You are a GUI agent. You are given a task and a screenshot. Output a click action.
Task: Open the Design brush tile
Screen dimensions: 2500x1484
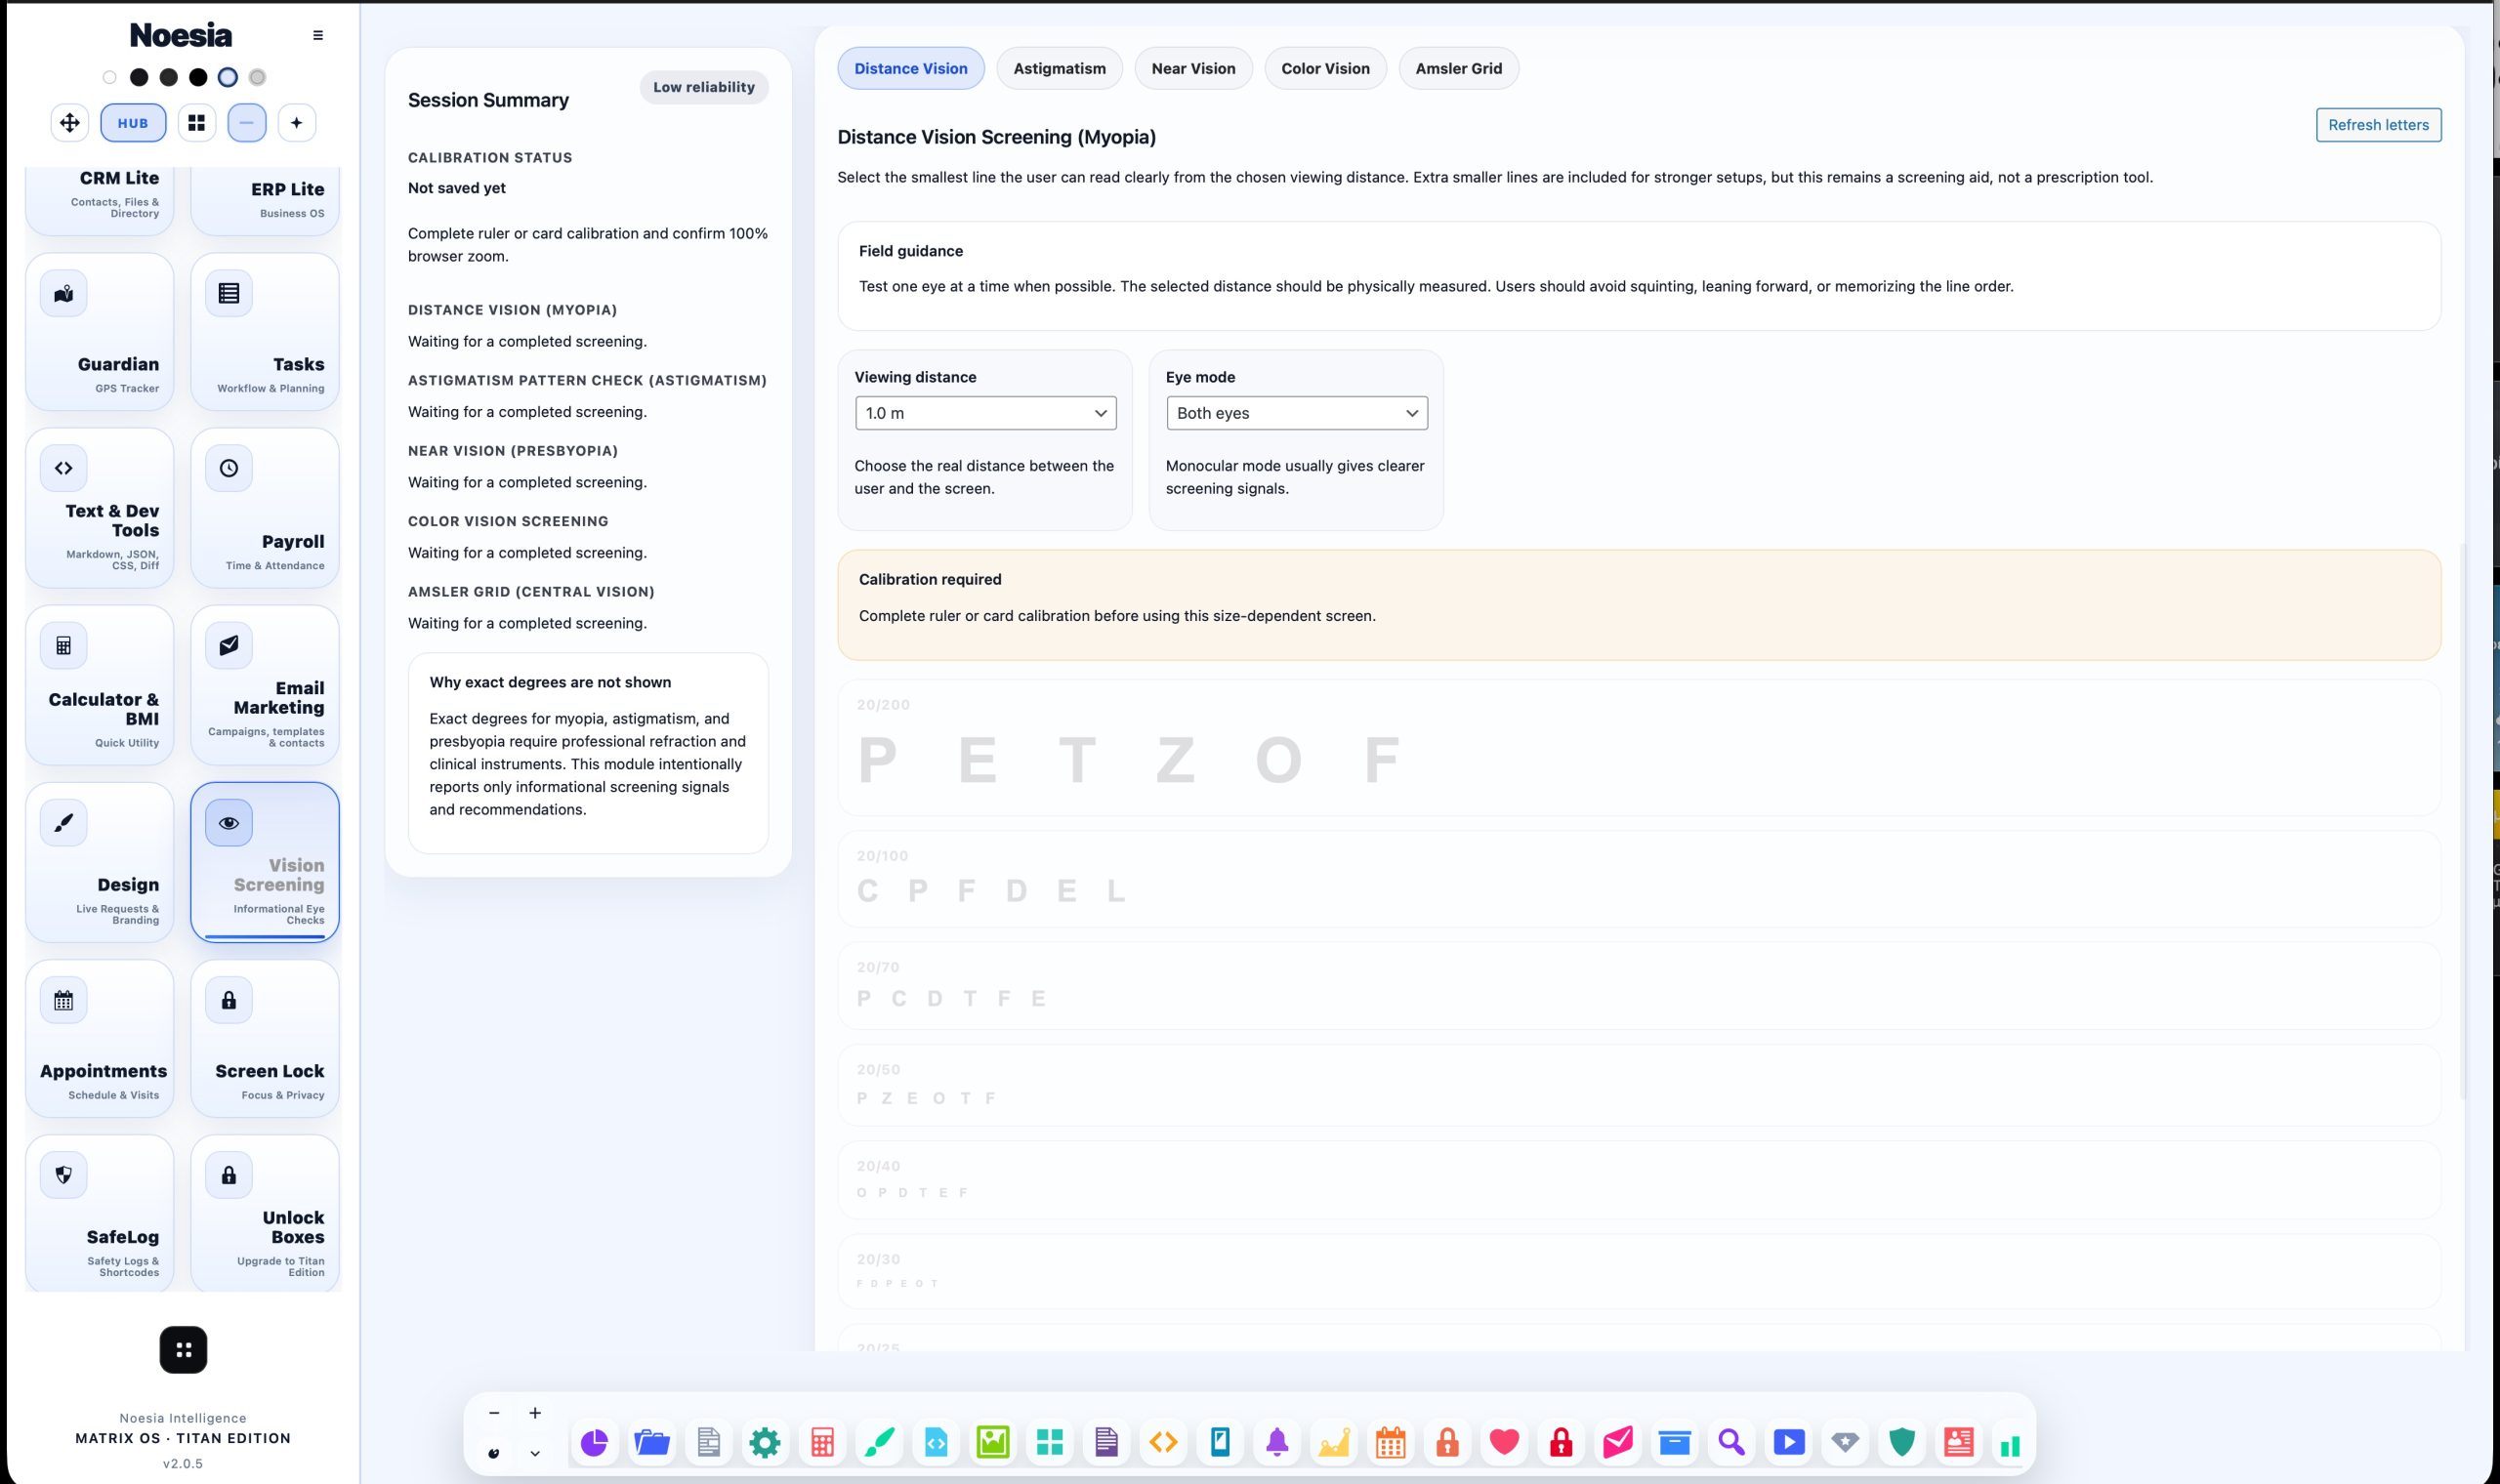[100, 862]
